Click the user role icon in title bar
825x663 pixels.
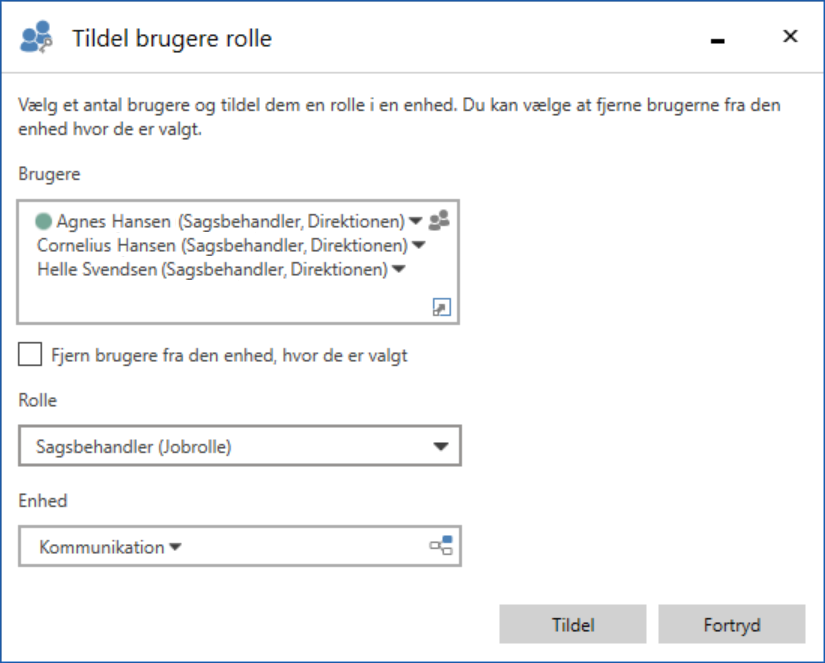[36, 38]
